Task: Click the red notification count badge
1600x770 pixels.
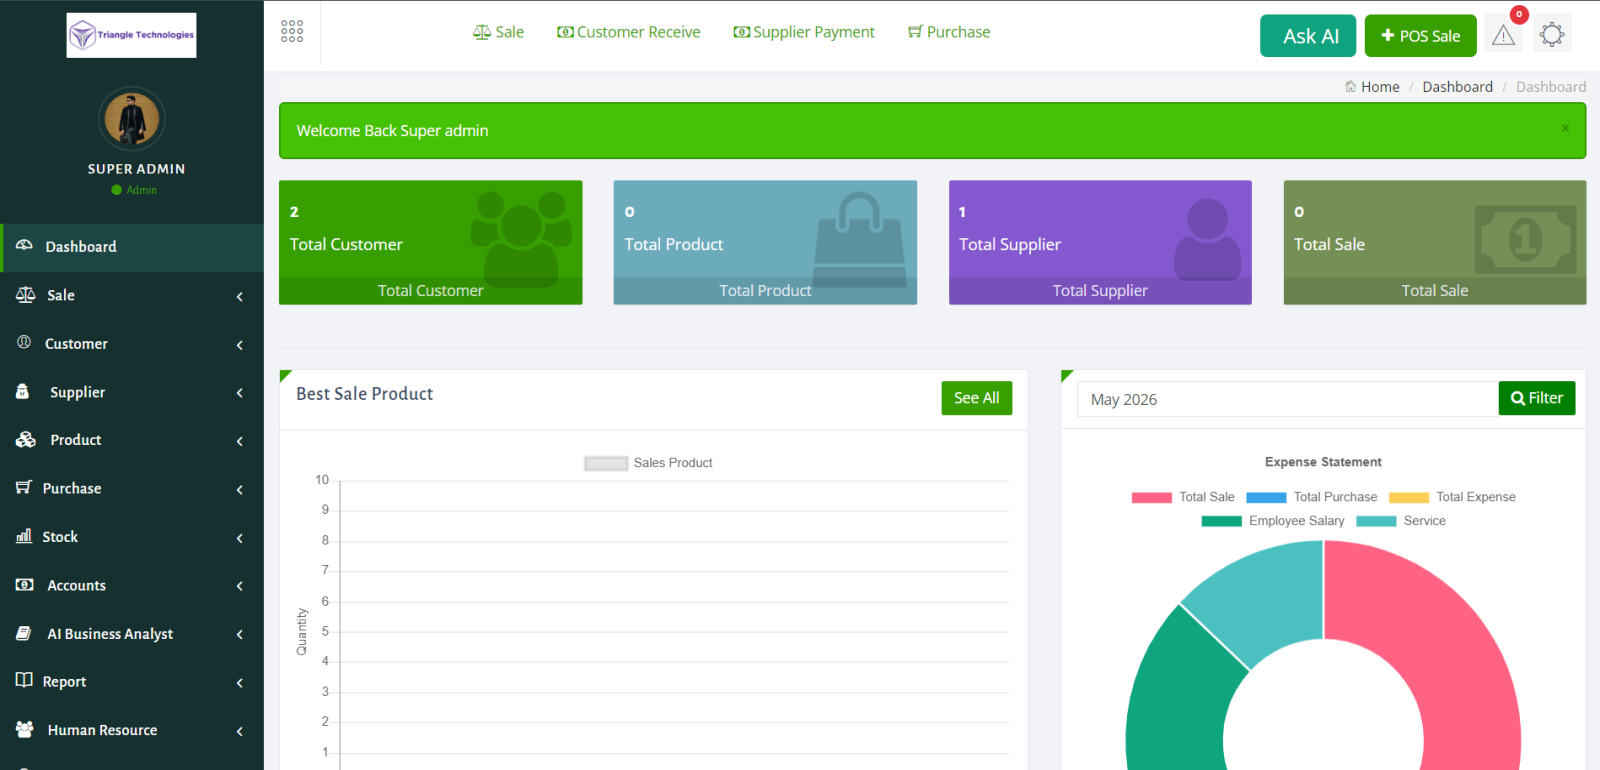Action: [1519, 14]
